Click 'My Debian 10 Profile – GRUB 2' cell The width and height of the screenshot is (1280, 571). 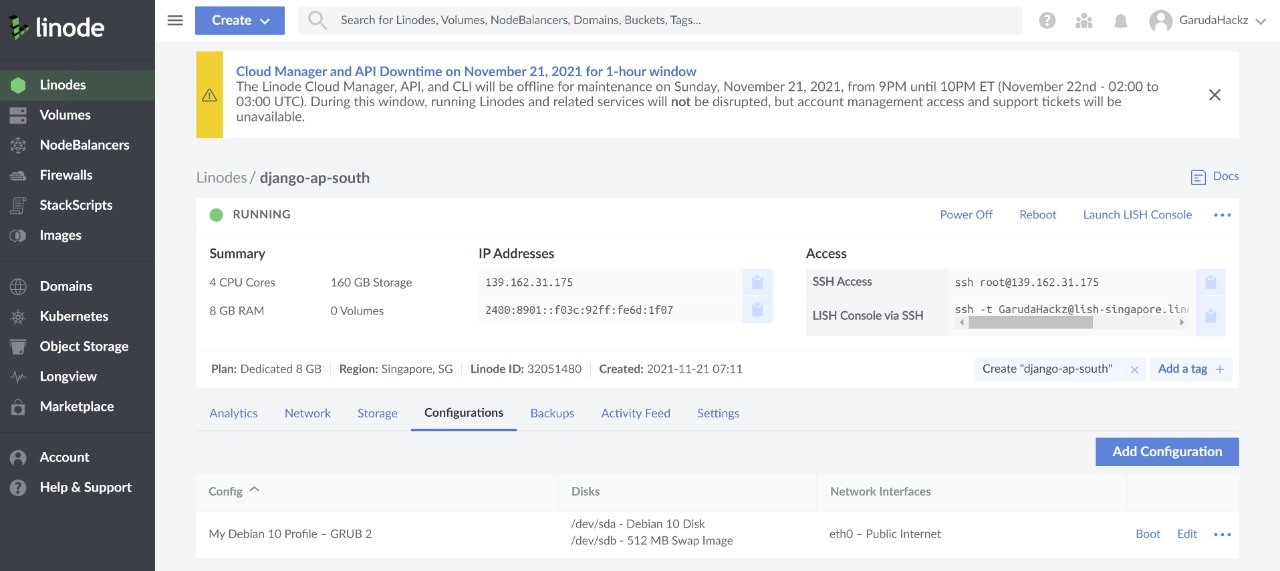(x=290, y=534)
